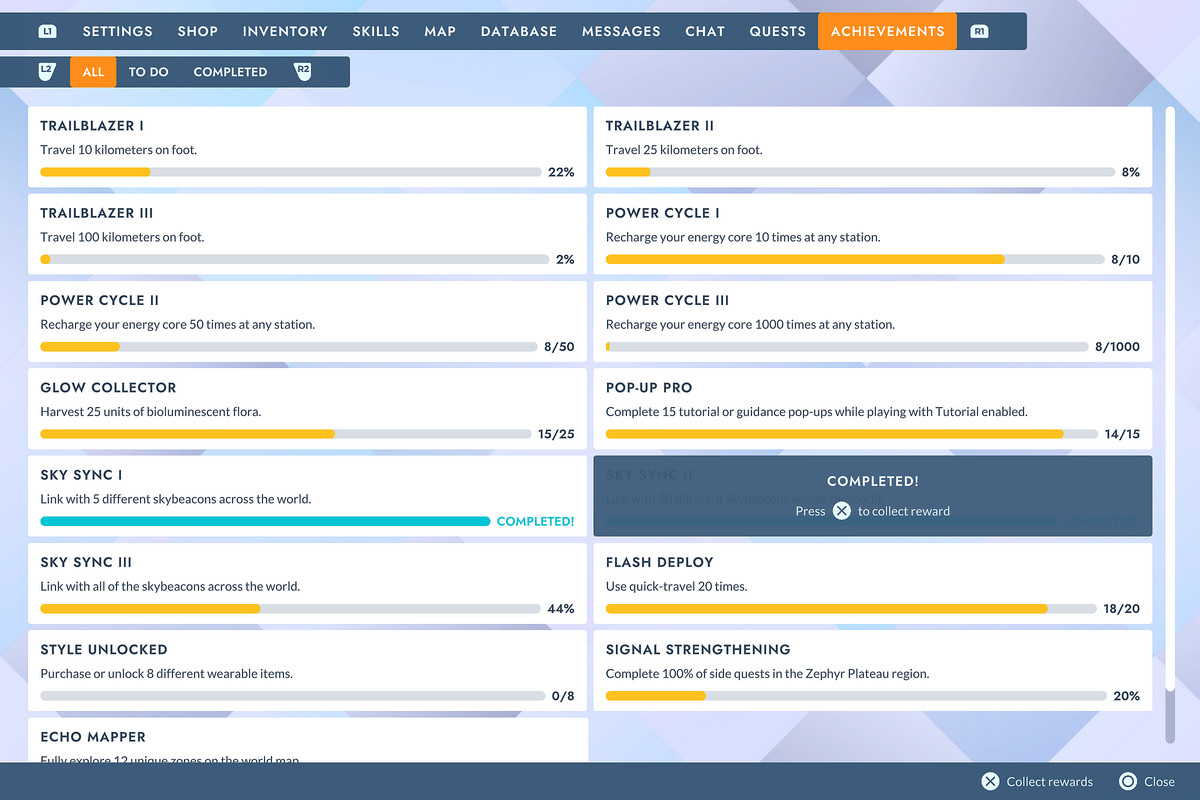The image size is (1200, 800).
Task: Select the Echo Mapper achievement card
Action: pyautogui.click(x=307, y=740)
